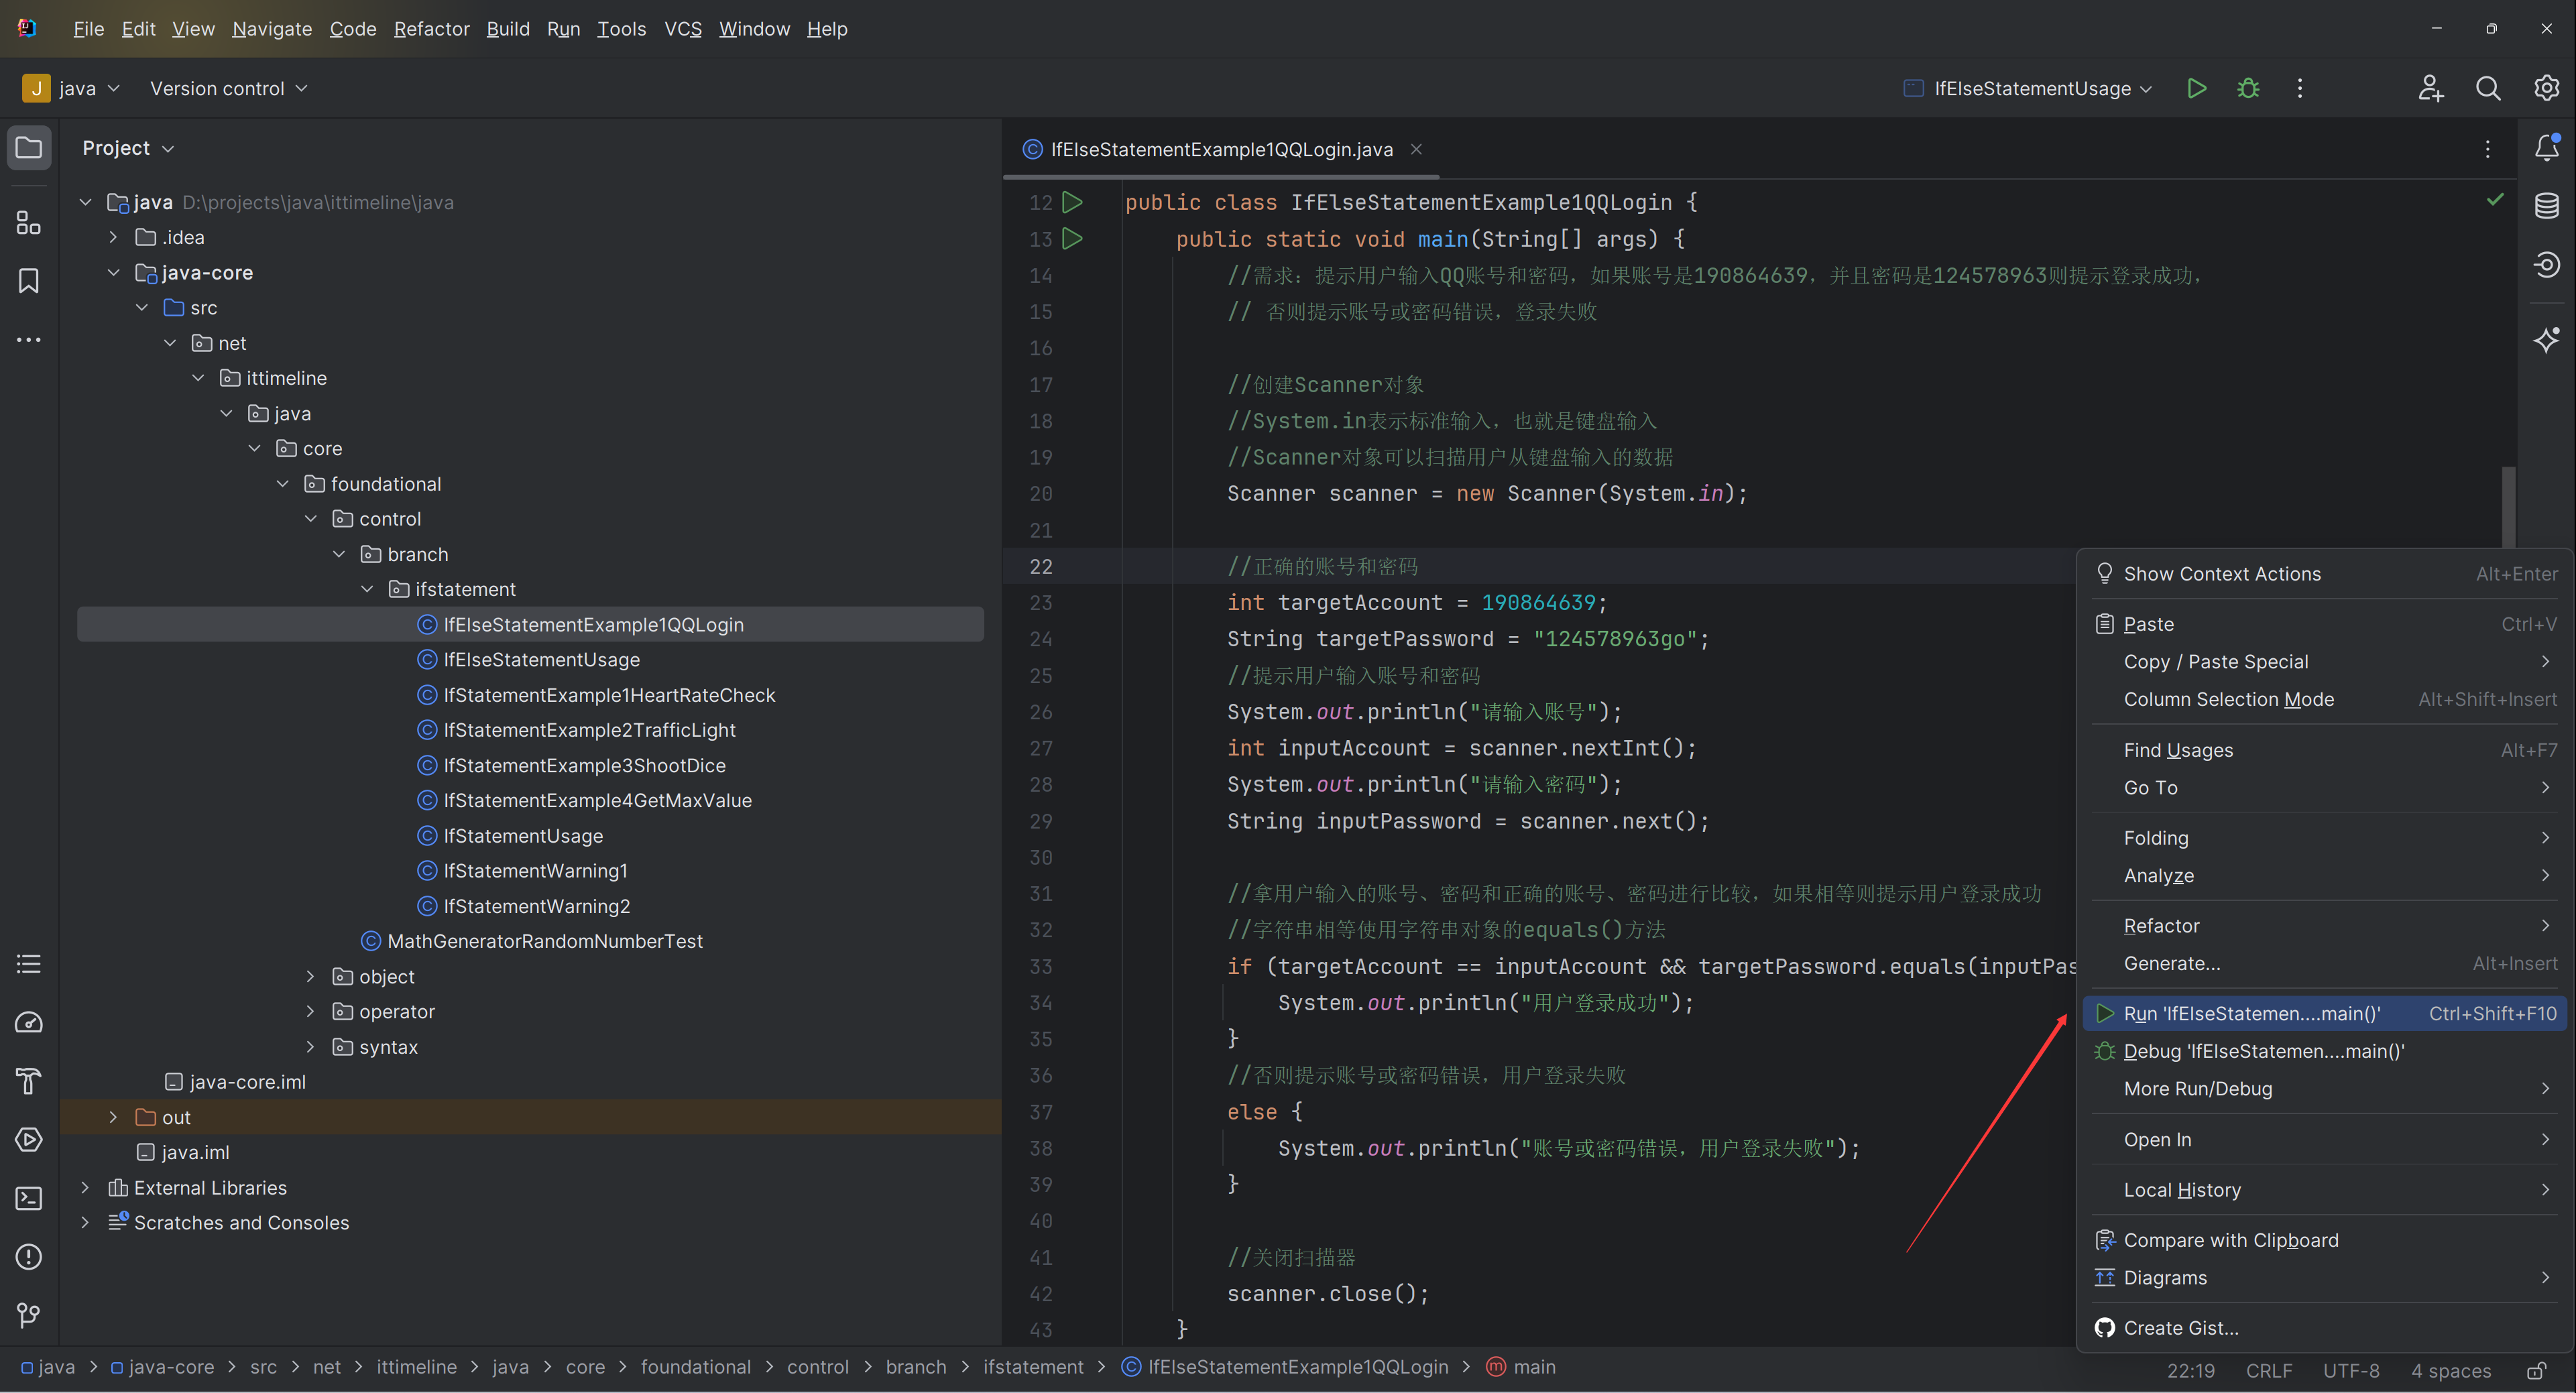Expand the object package
2576x1393 pixels.
pyautogui.click(x=310, y=976)
